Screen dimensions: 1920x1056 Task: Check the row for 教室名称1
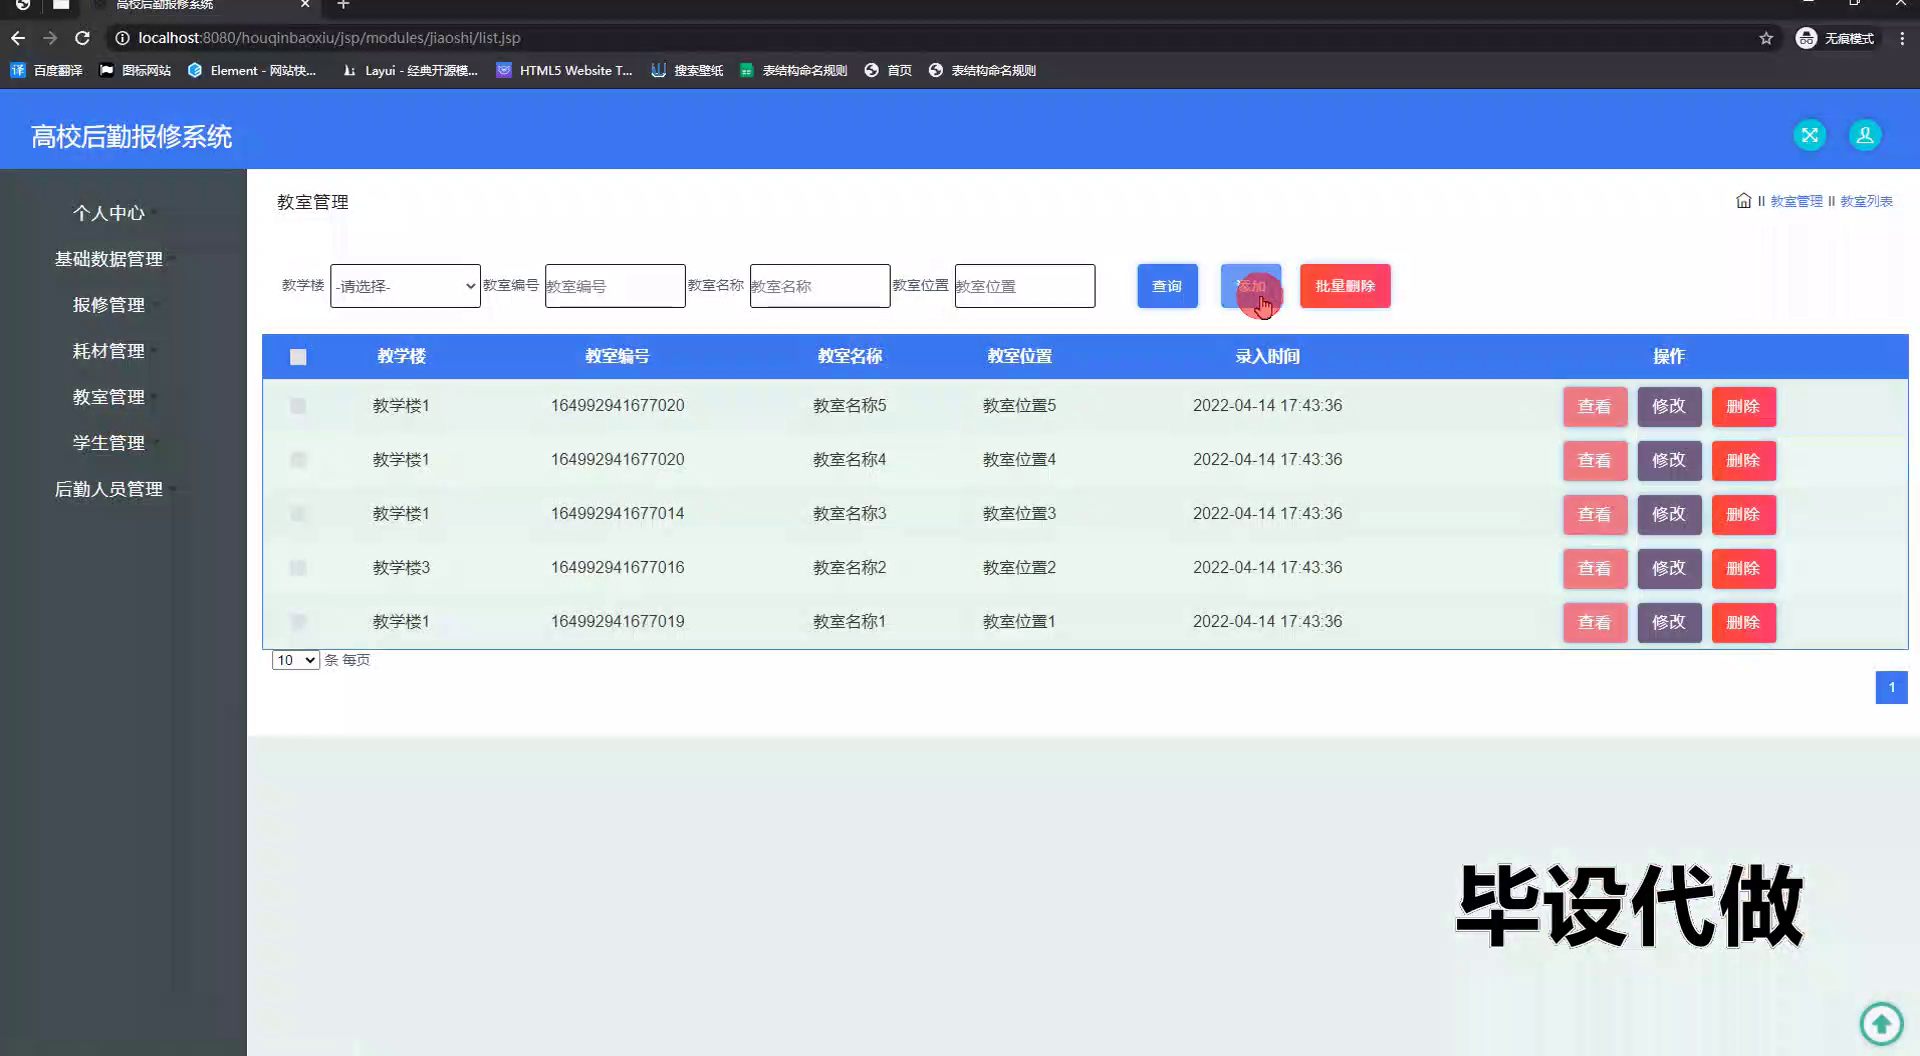[298, 622]
